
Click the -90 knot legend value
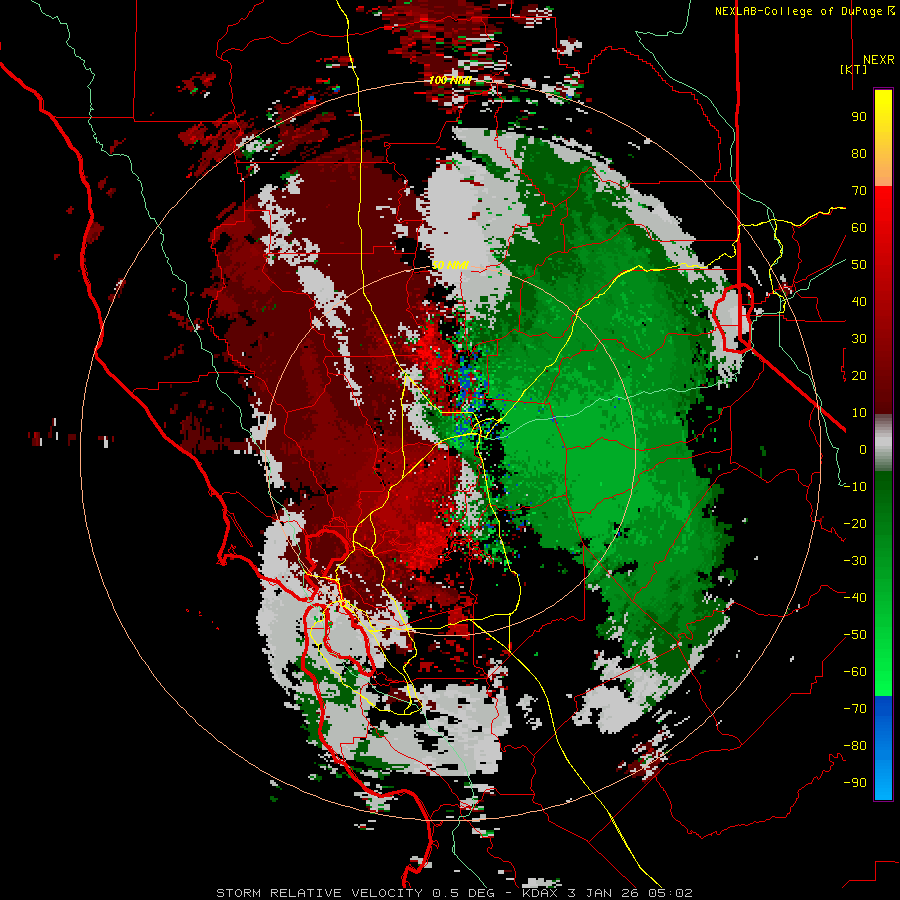tap(855, 783)
